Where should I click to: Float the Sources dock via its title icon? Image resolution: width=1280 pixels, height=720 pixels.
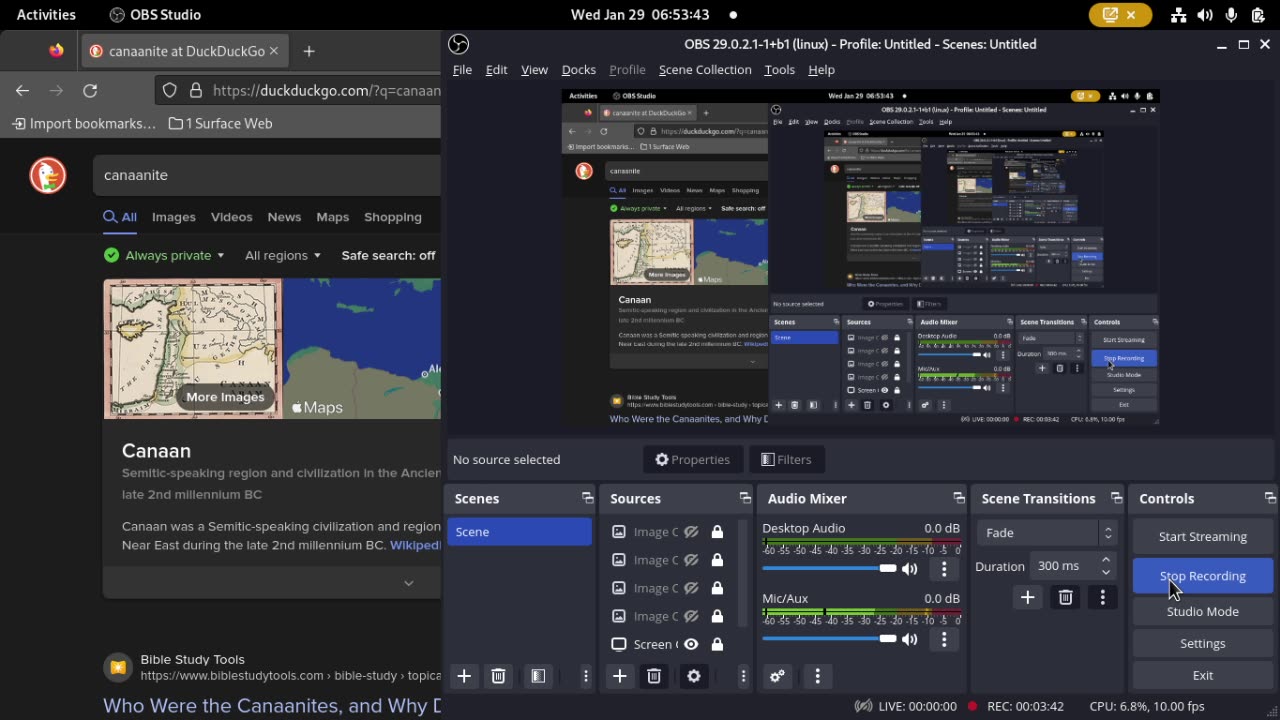coord(745,498)
